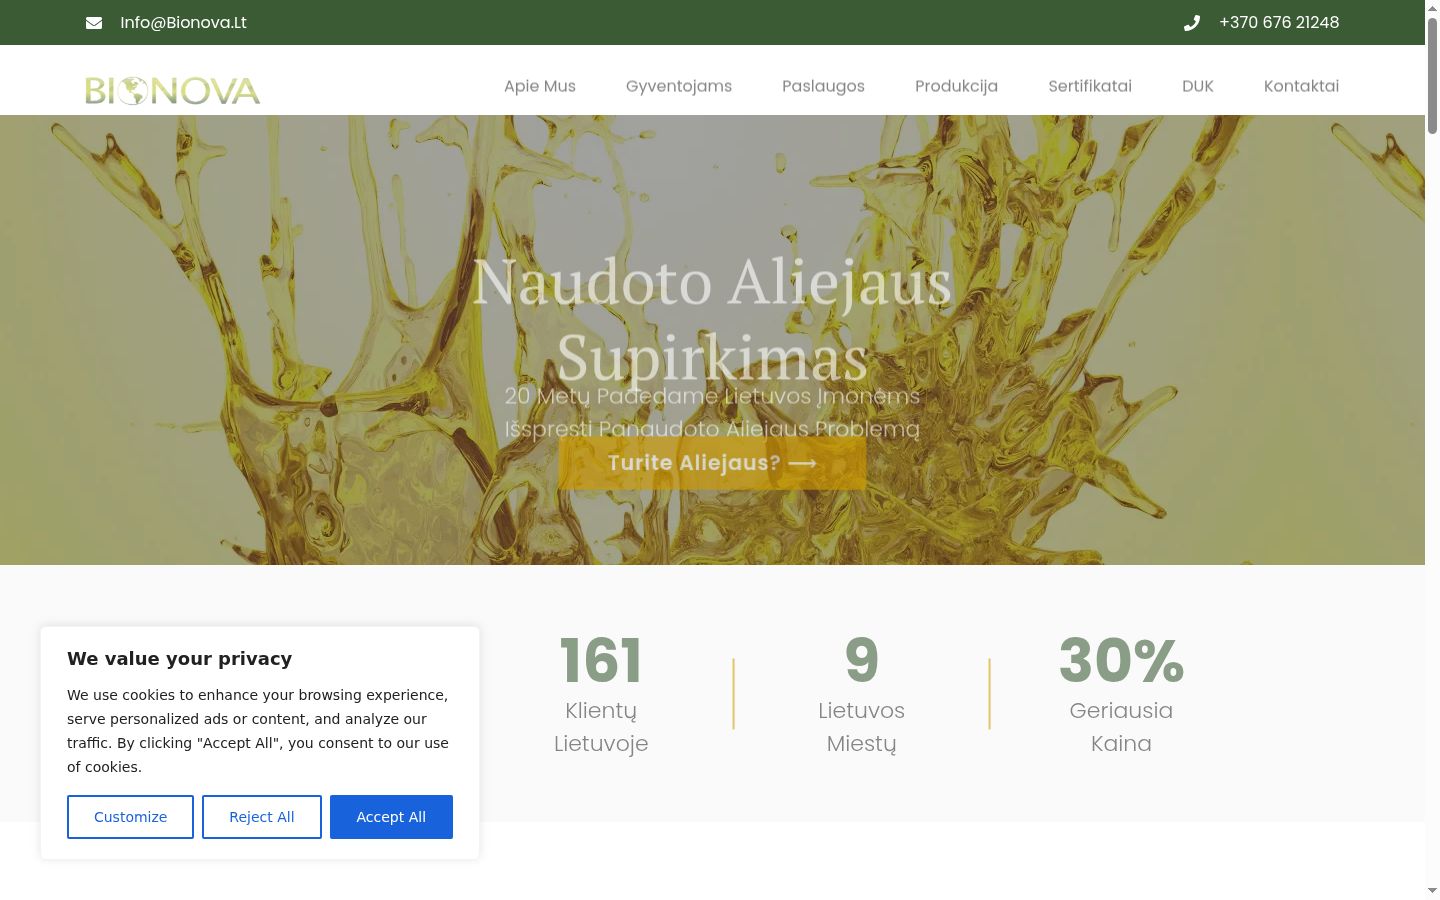Click the 9 Lietuvos Miestų statistic
This screenshot has width=1440, height=900.
tap(861, 694)
